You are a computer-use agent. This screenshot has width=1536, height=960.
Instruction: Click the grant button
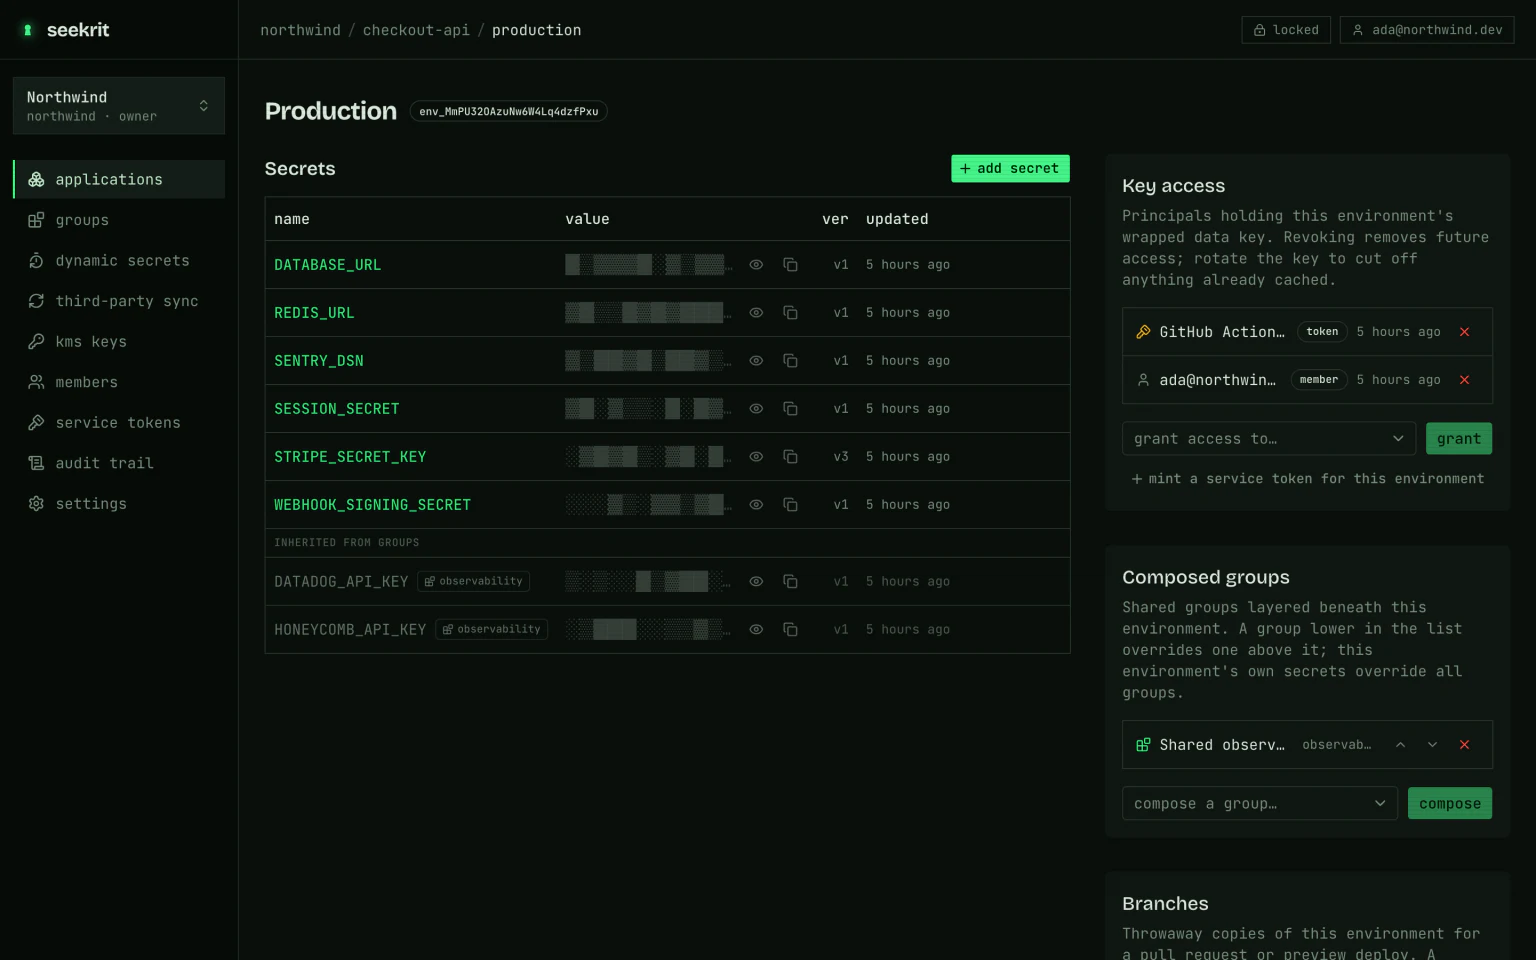(x=1459, y=439)
